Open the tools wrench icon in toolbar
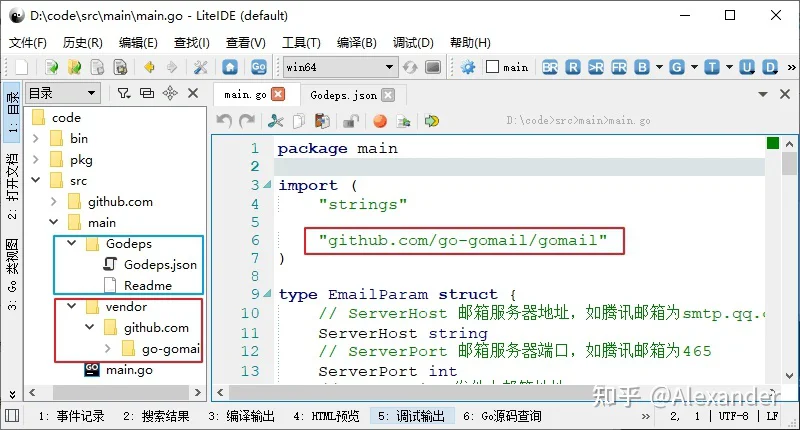Screen dimensions: 800x430 pyautogui.click(x=200, y=67)
